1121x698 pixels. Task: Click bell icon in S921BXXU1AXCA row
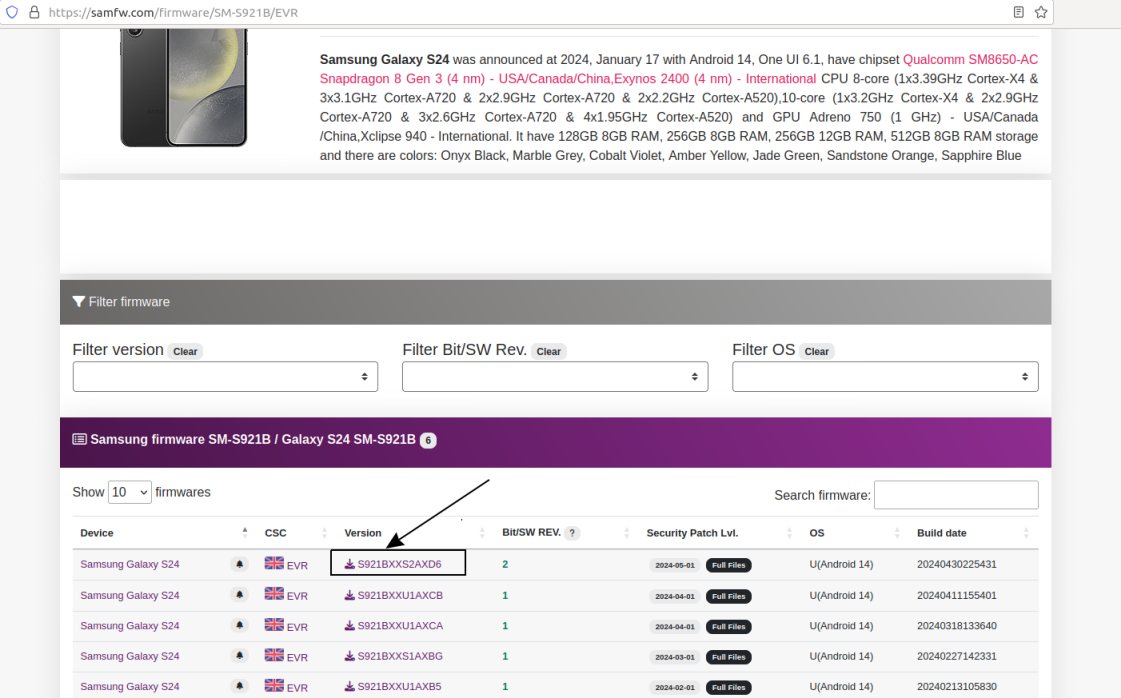click(x=239, y=625)
